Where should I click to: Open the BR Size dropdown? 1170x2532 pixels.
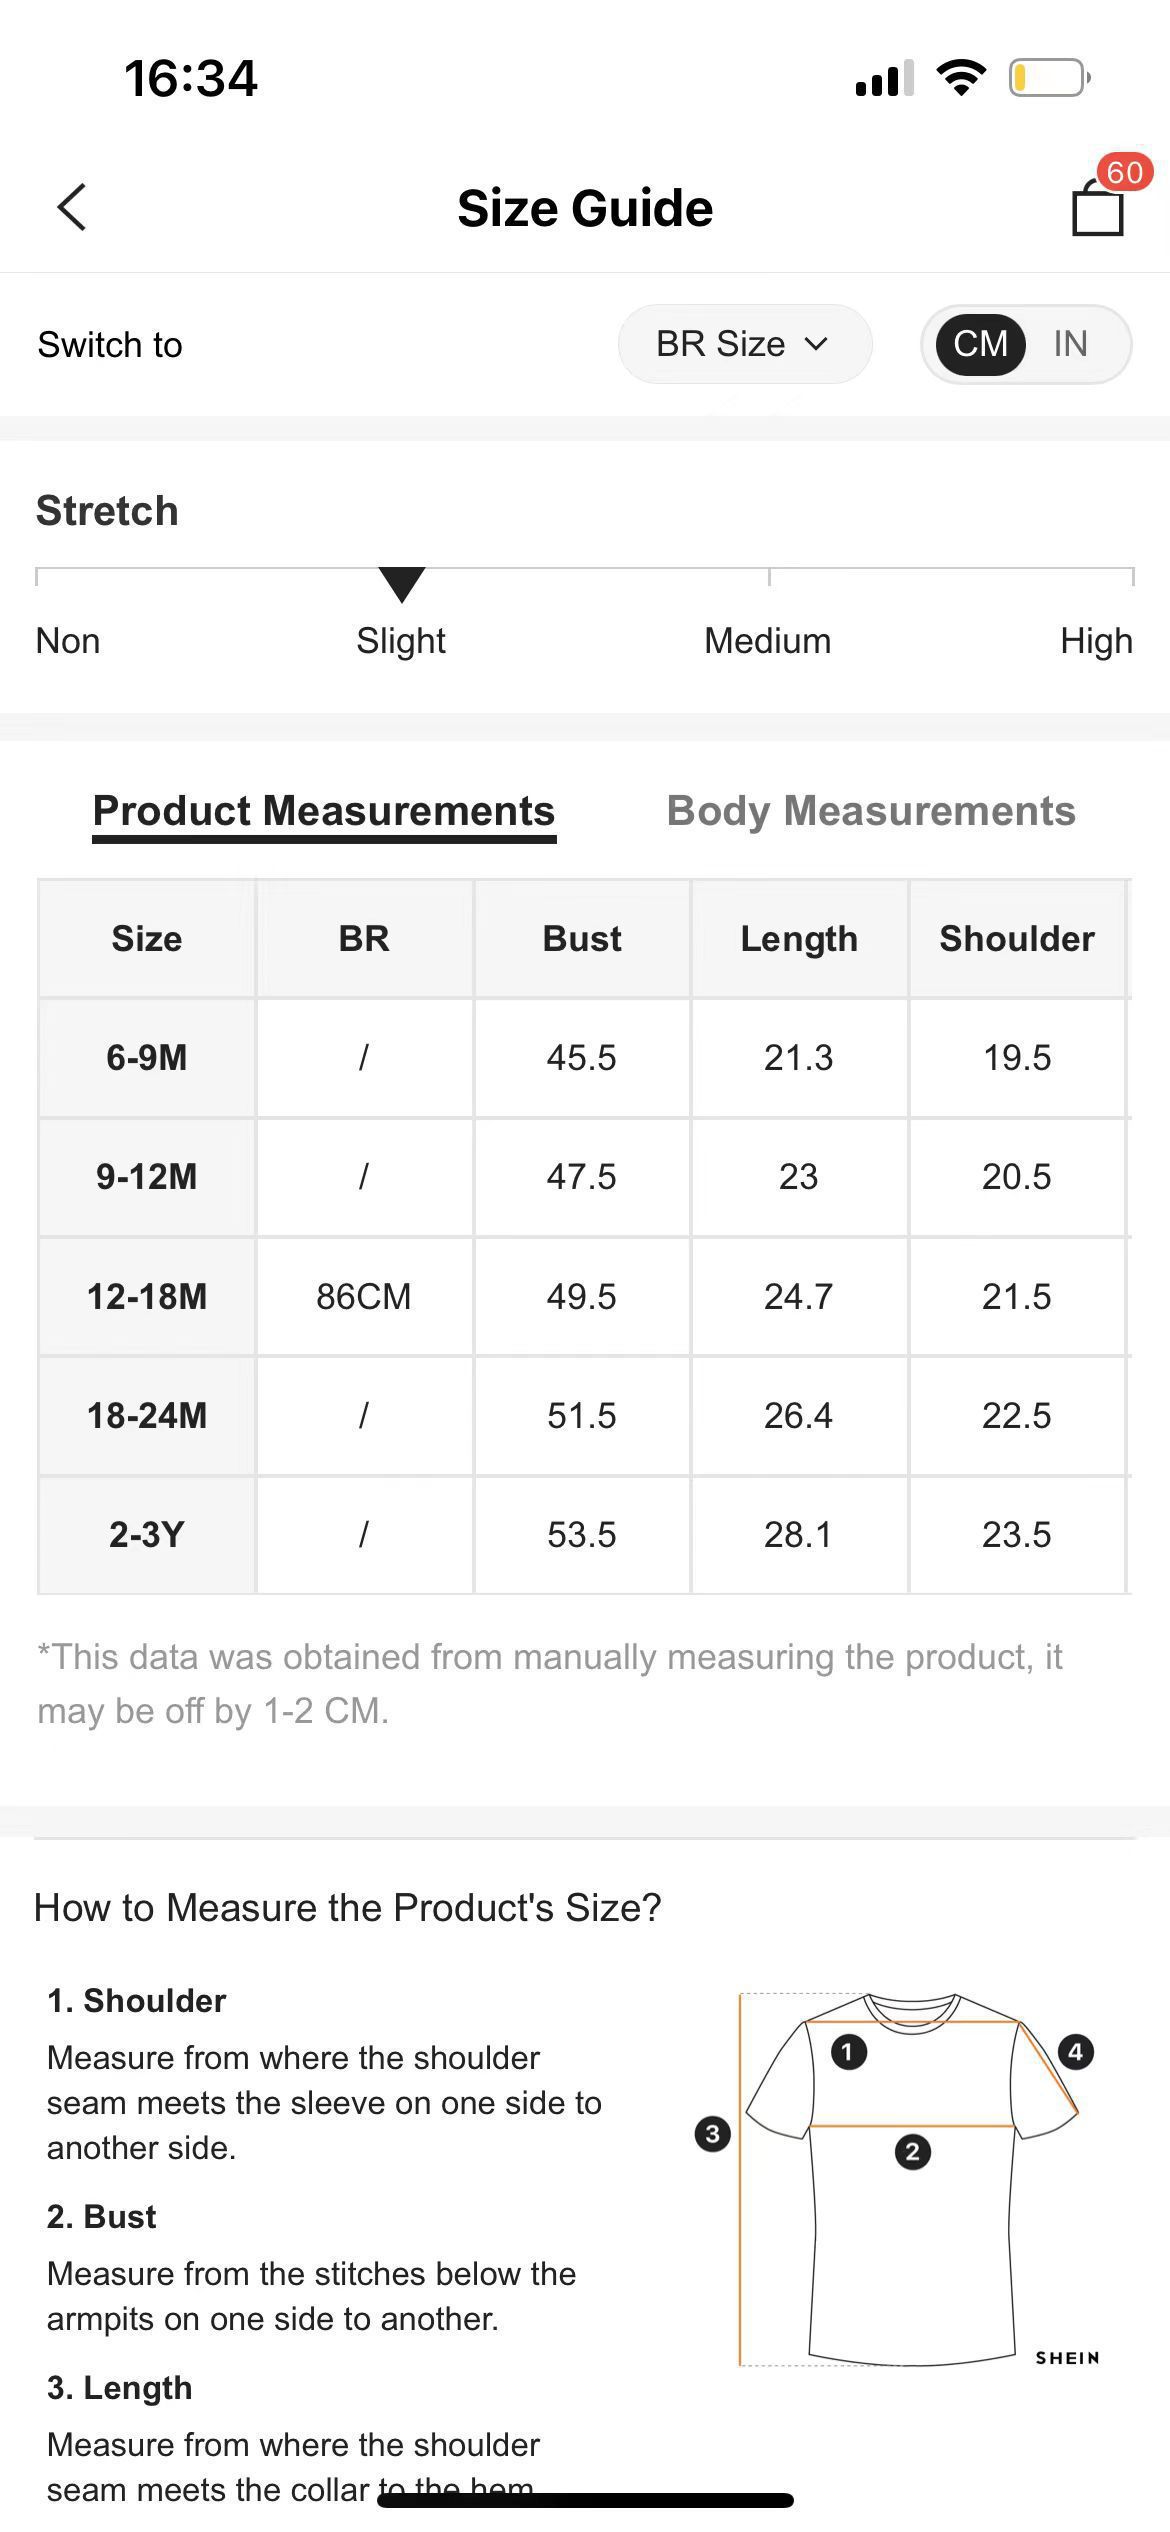click(x=743, y=344)
